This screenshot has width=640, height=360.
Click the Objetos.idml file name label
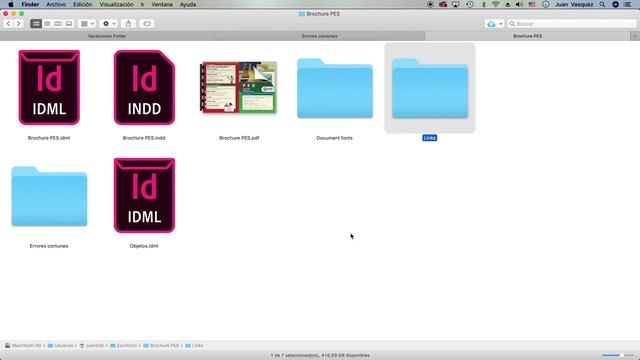coord(144,246)
